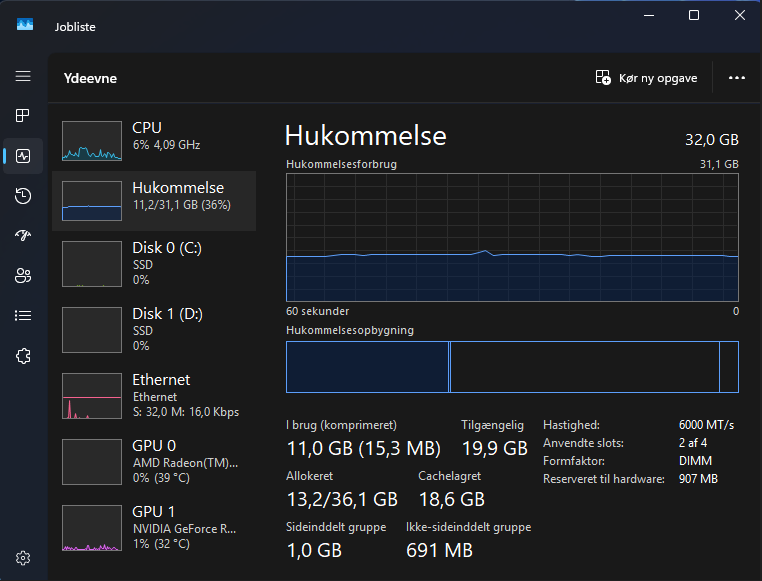Image resolution: width=762 pixels, height=581 pixels.
Task: Select the Performance page icon
Action: tap(23, 156)
